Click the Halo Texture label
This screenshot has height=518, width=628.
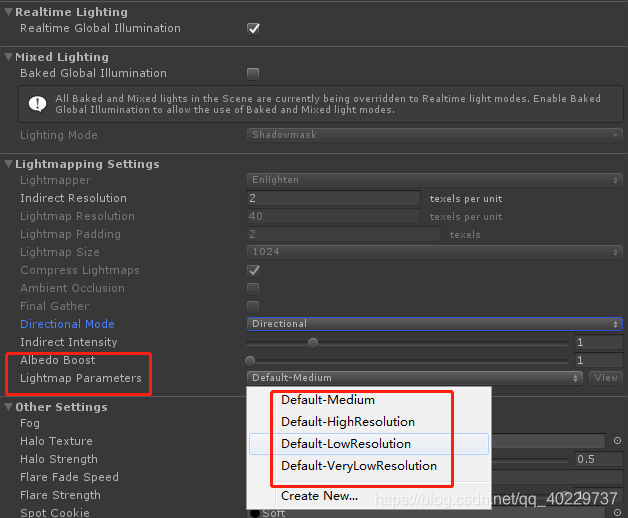coord(56,441)
